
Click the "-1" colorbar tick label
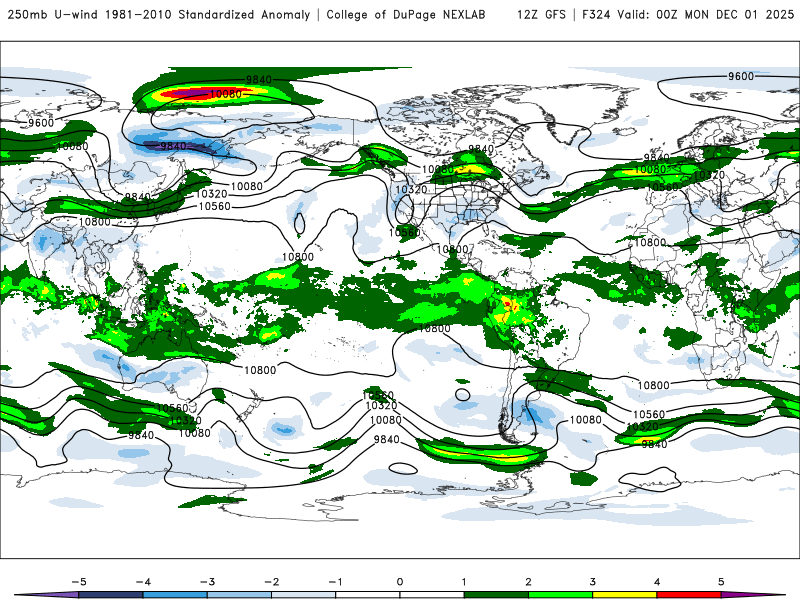point(335,582)
